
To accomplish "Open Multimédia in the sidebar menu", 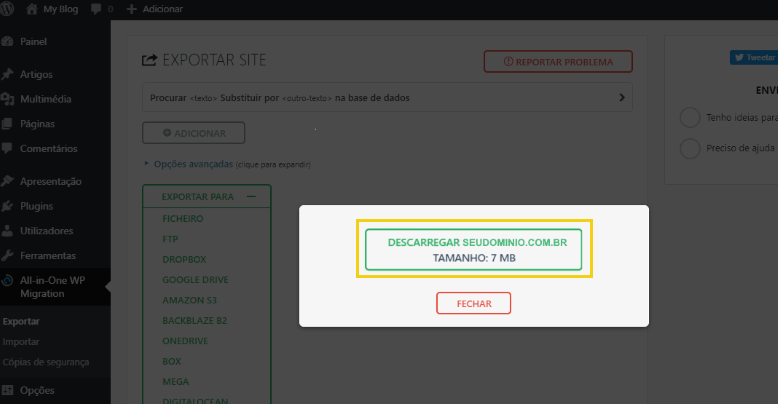I will (x=46, y=99).
